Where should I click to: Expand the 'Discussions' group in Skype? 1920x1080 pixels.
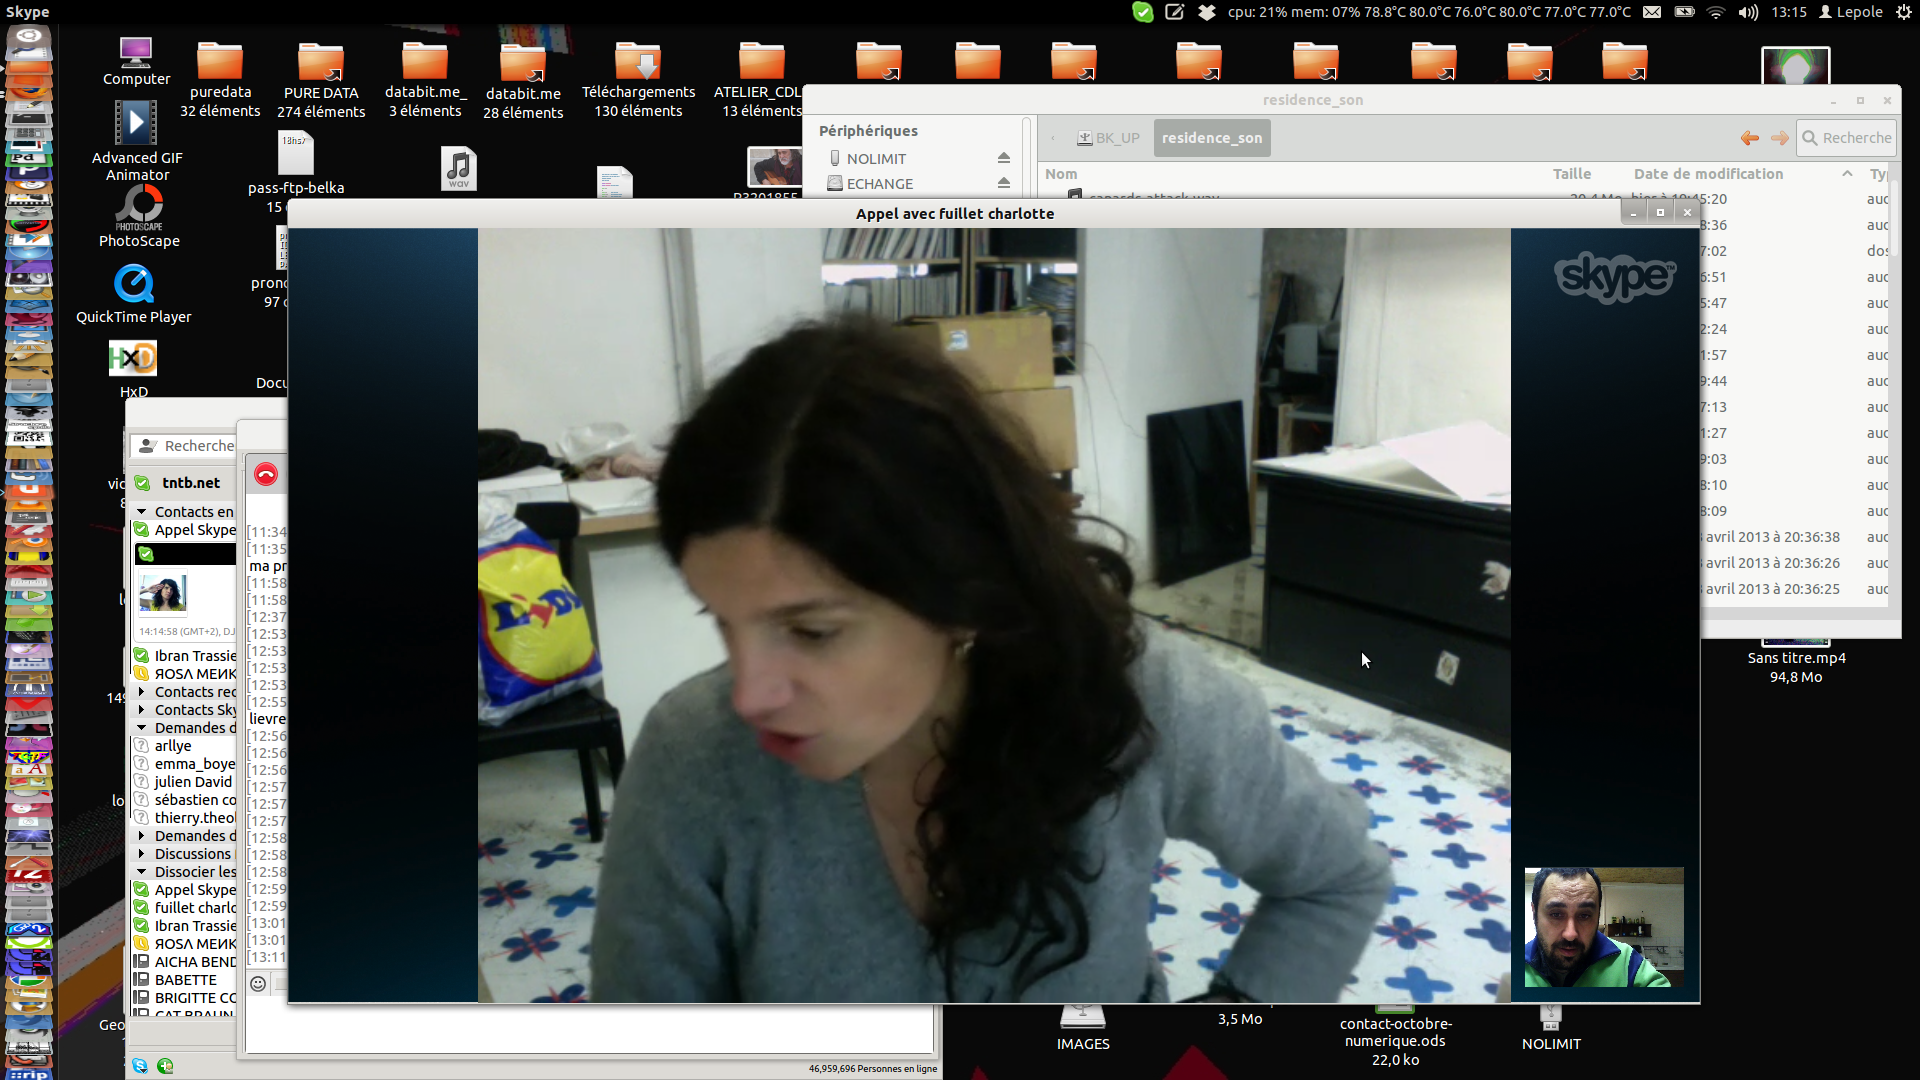142,854
